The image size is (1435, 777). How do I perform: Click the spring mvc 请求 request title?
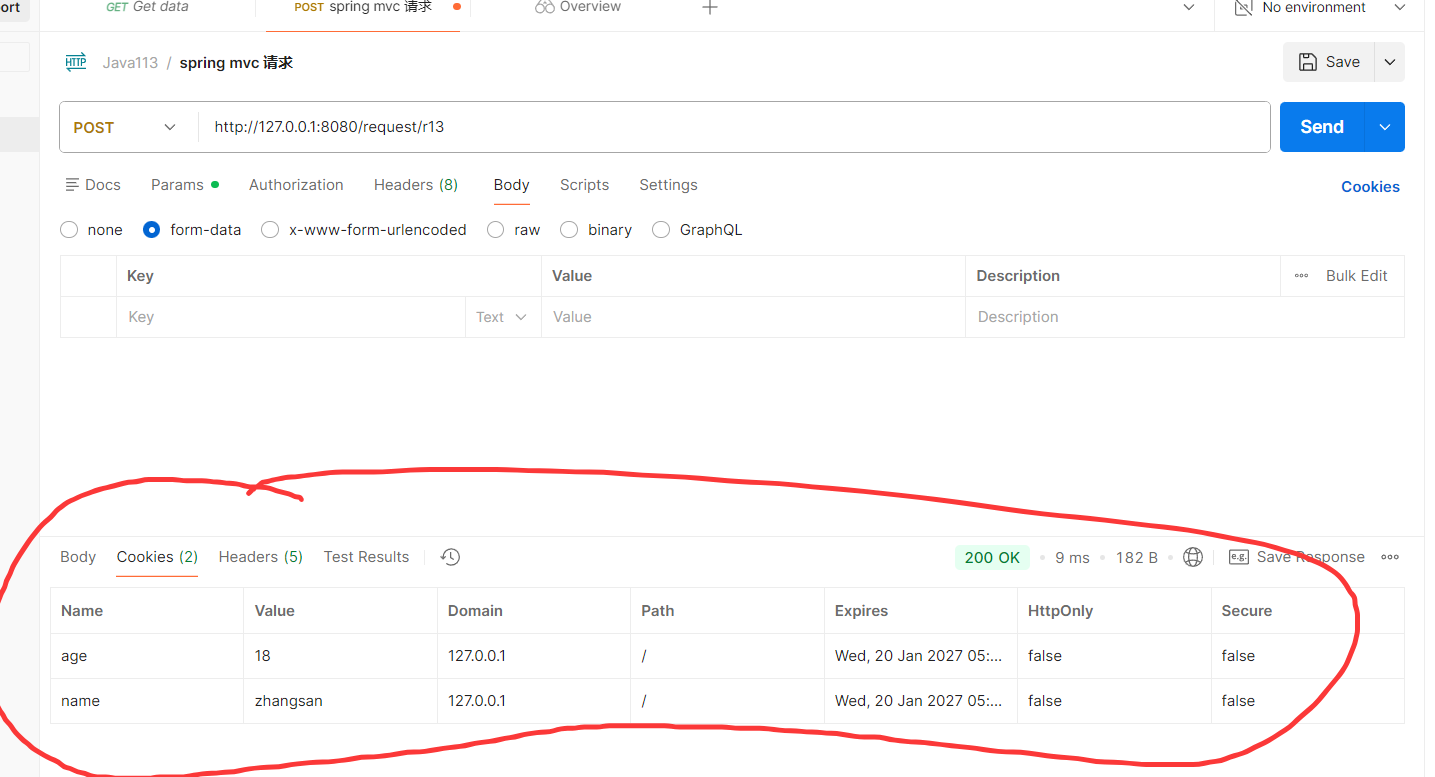pyautogui.click(x=236, y=62)
